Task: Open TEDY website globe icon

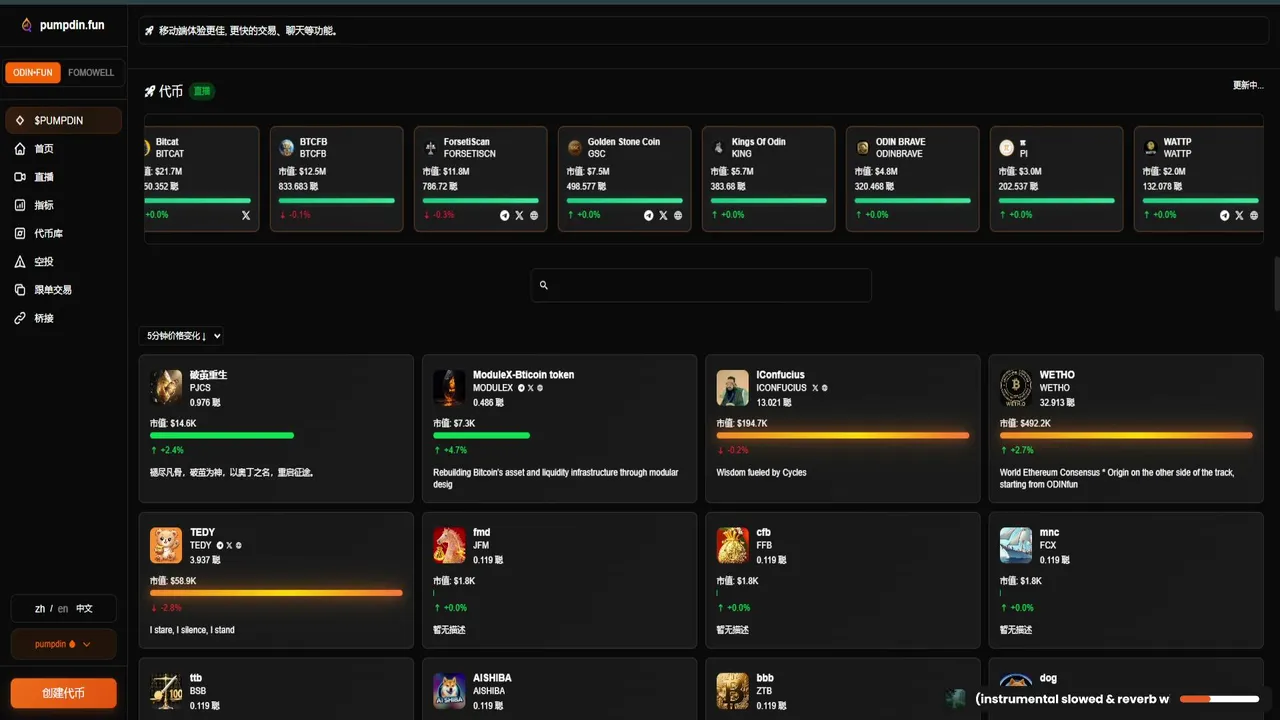Action: [238, 546]
